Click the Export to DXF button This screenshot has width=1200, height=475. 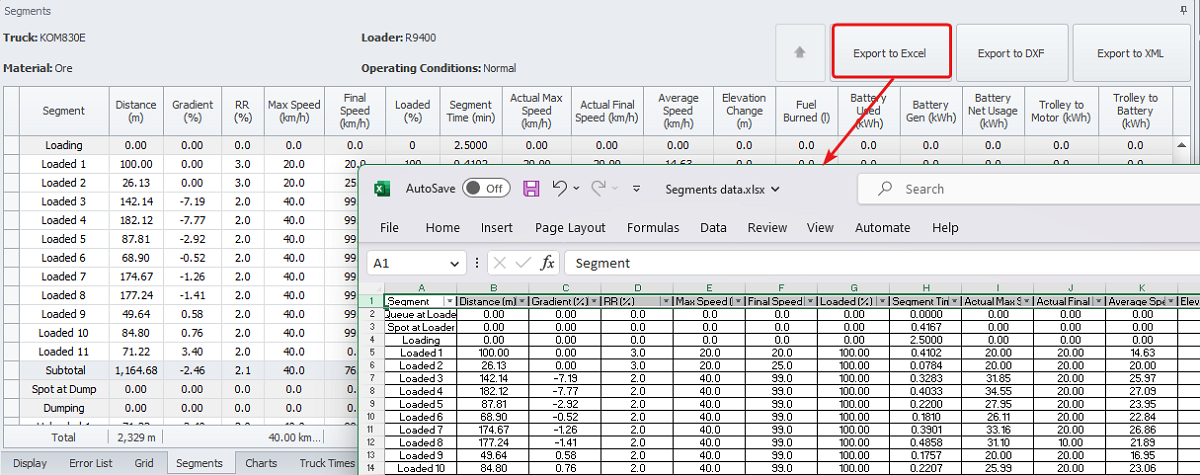[1010, 53]
